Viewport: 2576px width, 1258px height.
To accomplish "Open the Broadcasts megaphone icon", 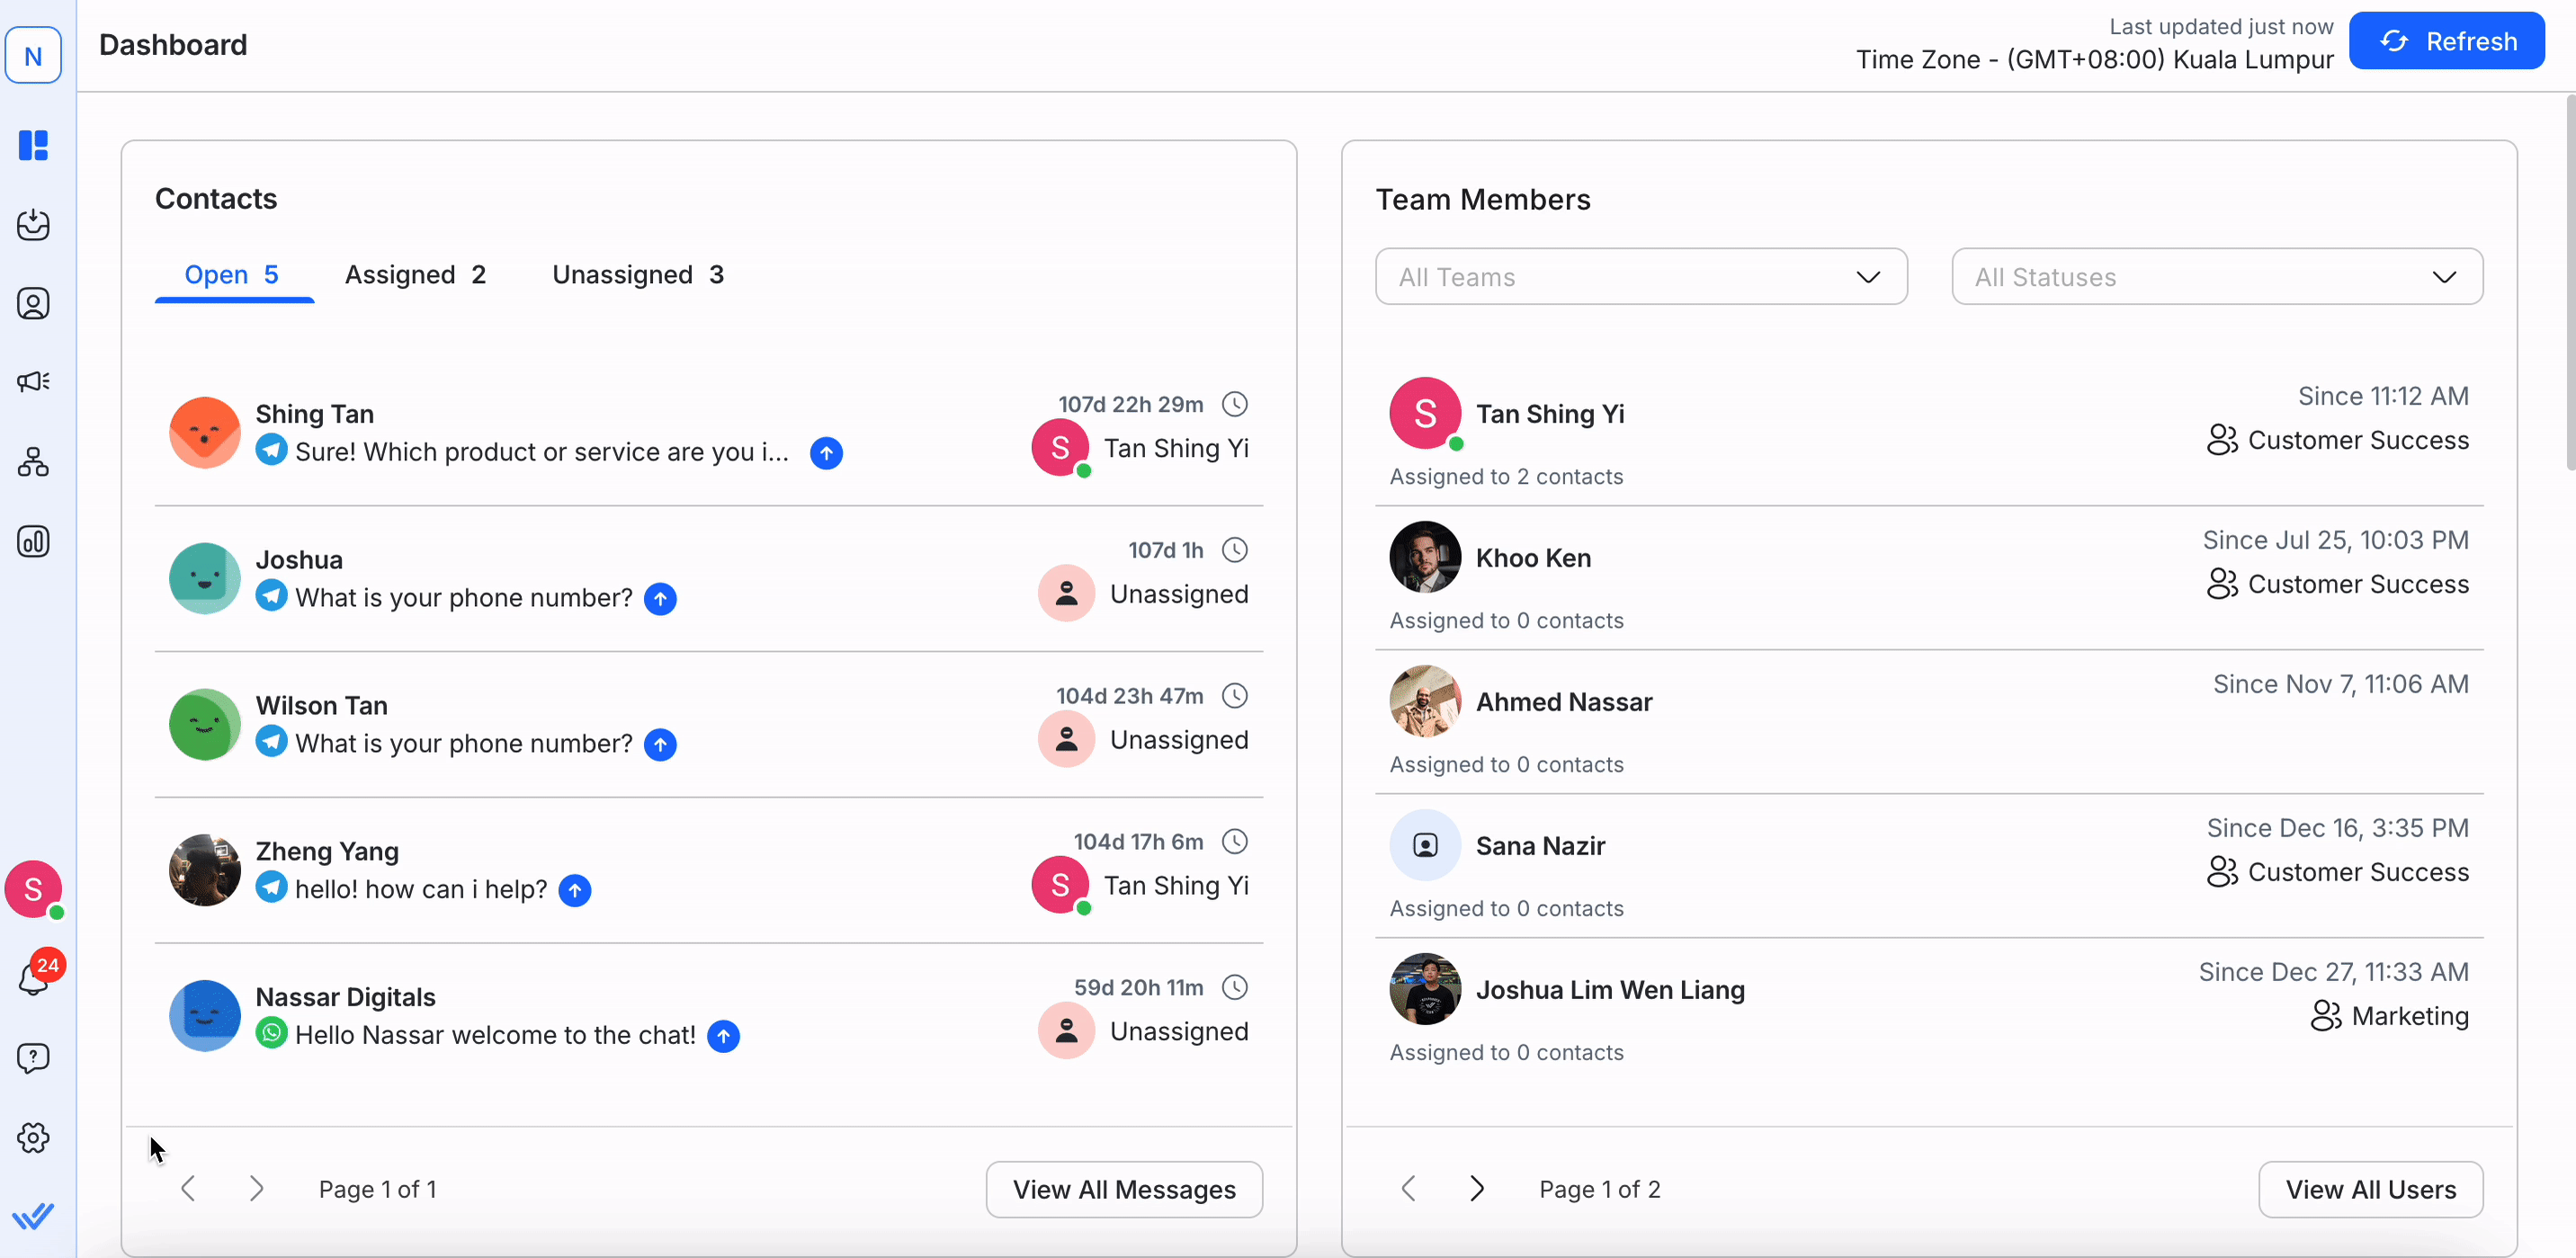I will [x=33, y=381].
